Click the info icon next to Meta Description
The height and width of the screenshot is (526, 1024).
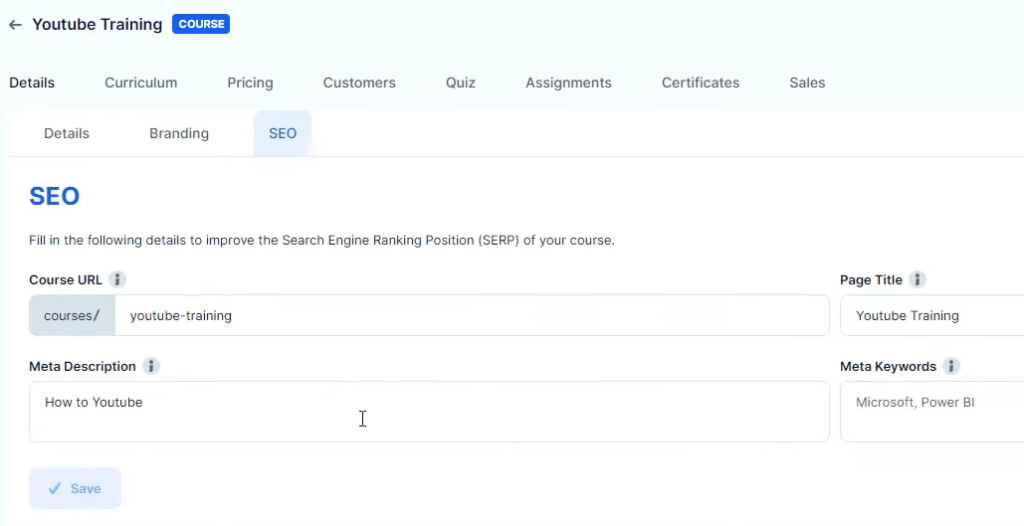151,367
